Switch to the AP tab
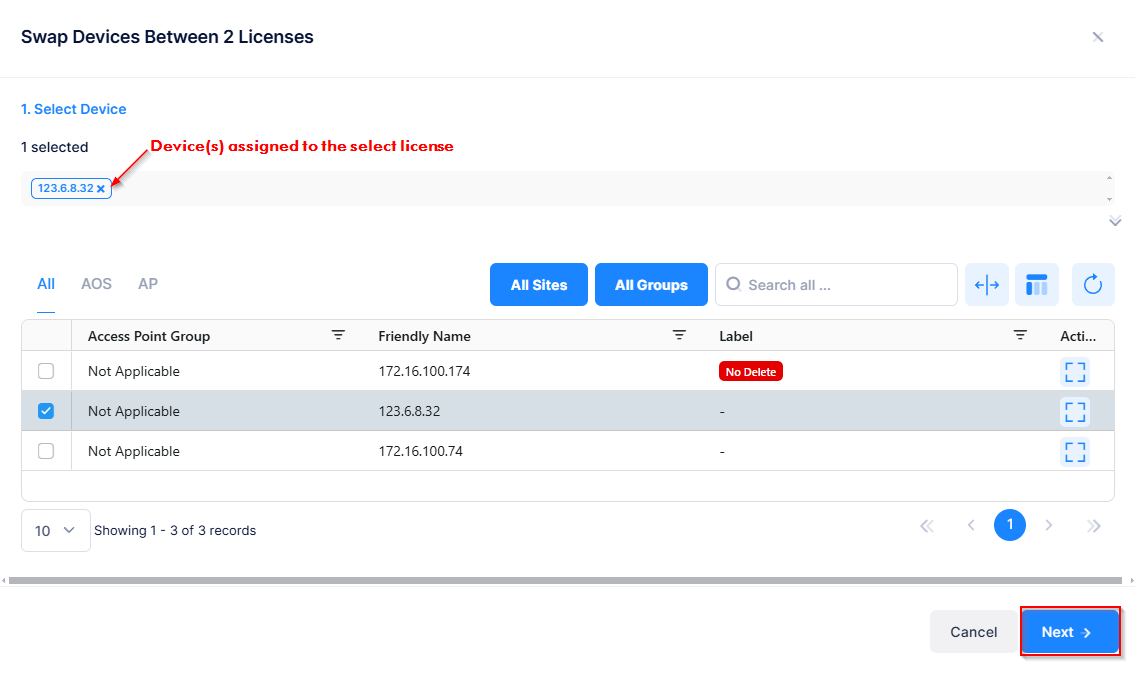This screenshot has width=1135, height=674. (x=148, y=284)
